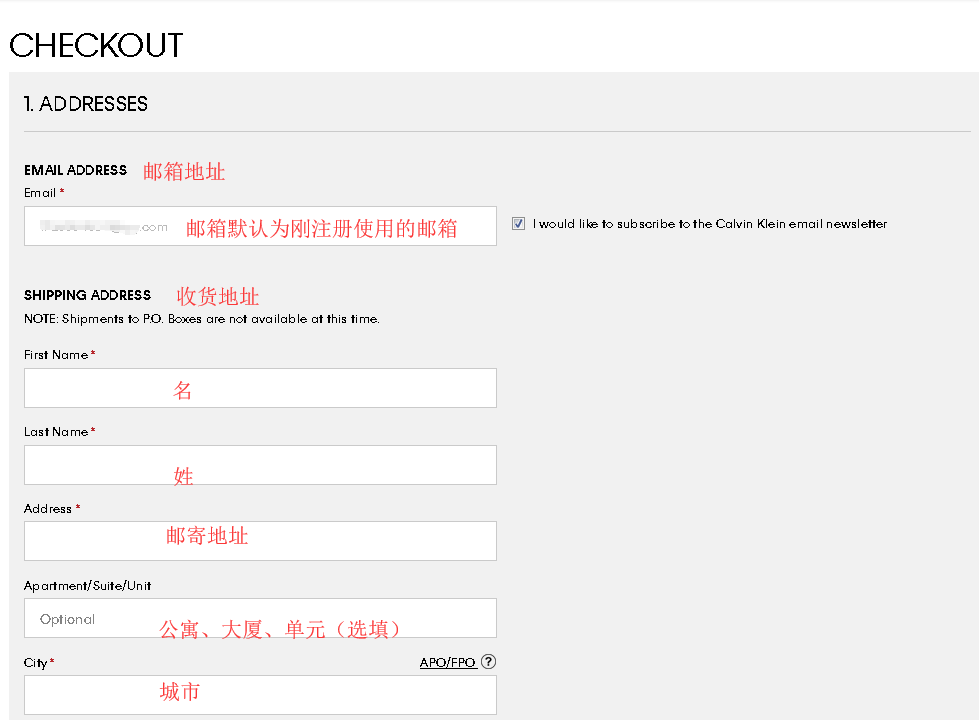Click the 1. ADDRESSES section header
The height and width of the screenshot is (720, 979).
[86, 104]
